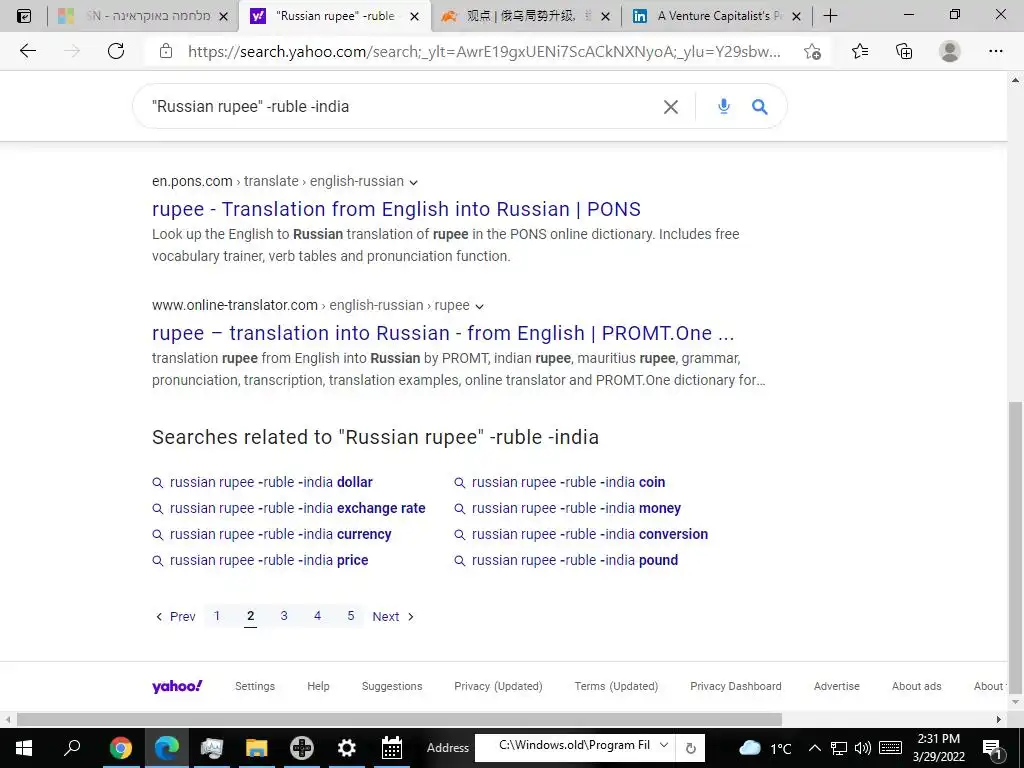Open the Collections icon
This screenshot has height=768, width=1024.
point(904,51)
